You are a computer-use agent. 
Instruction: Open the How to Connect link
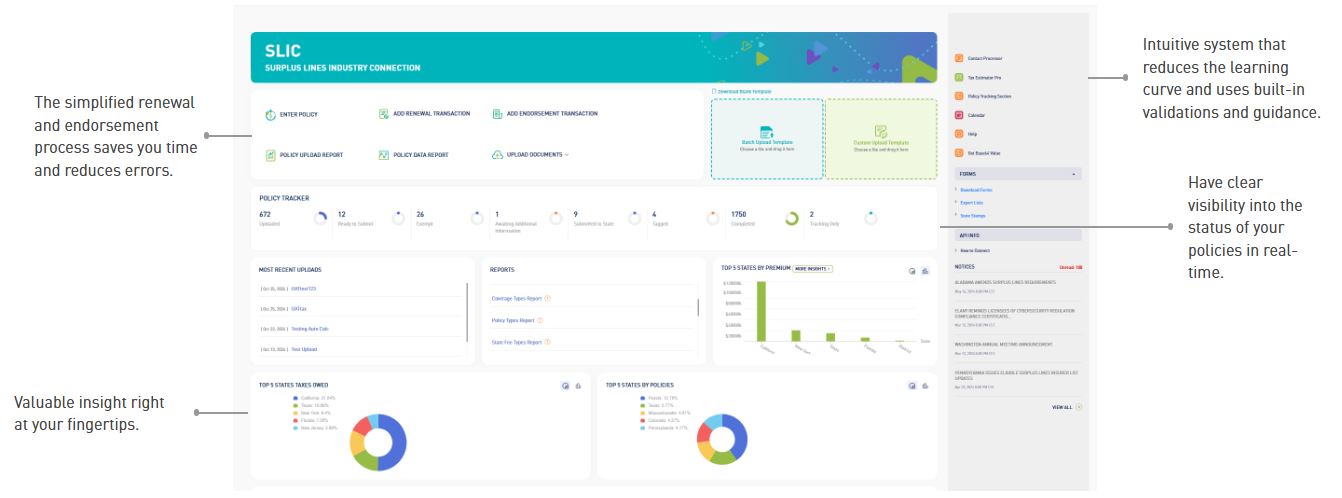click(x=975, y=250)
